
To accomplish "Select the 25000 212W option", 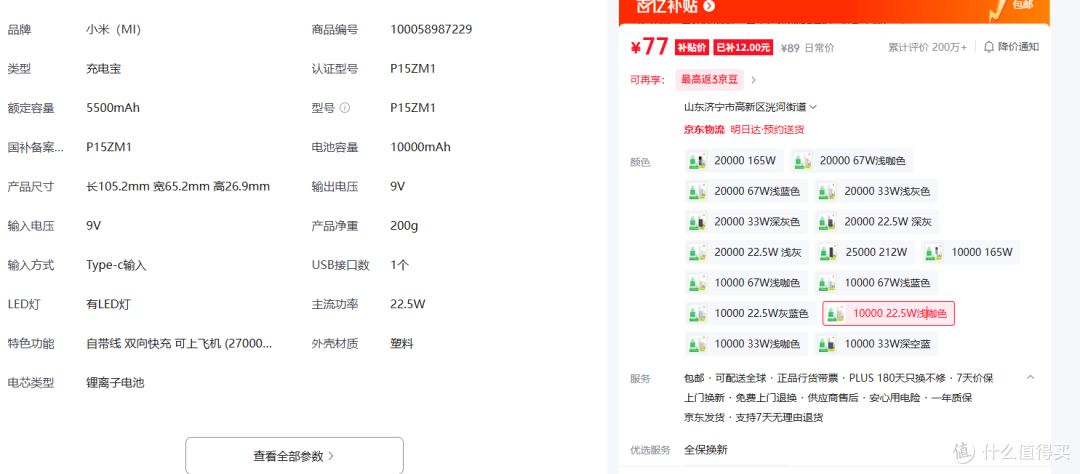I will click(x=865, y=253).
